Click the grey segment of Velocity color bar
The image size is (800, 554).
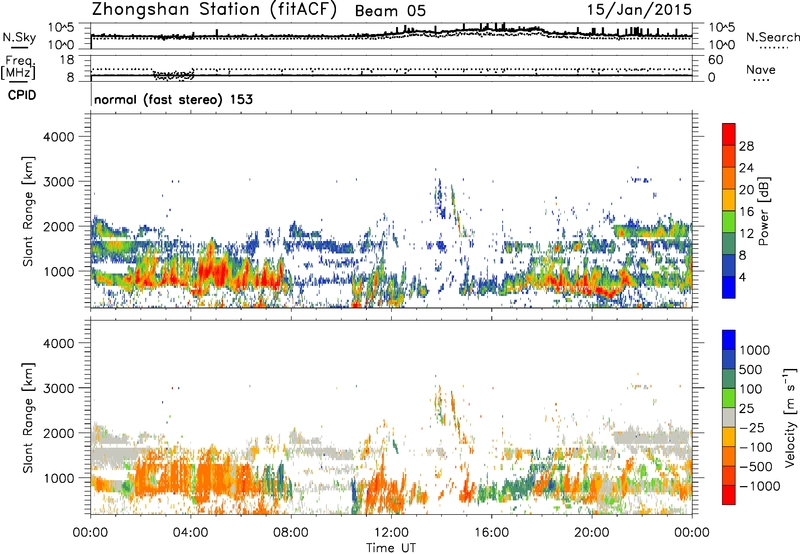click(x=729, y=418)
